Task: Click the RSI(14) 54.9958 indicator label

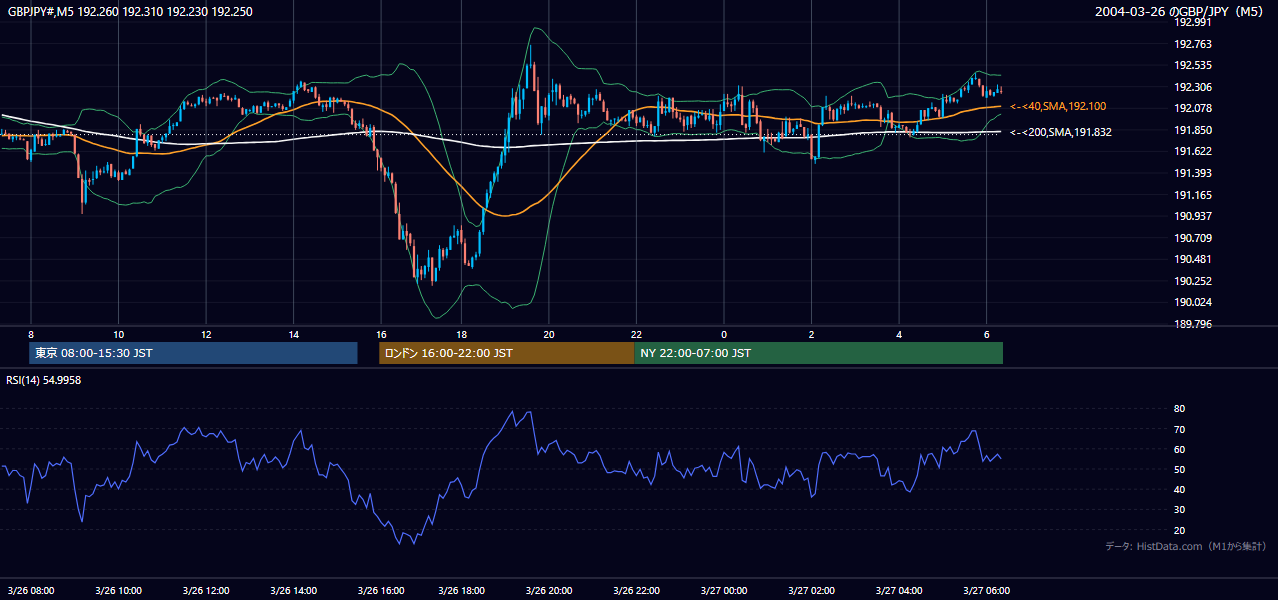Action: (44, 380)
